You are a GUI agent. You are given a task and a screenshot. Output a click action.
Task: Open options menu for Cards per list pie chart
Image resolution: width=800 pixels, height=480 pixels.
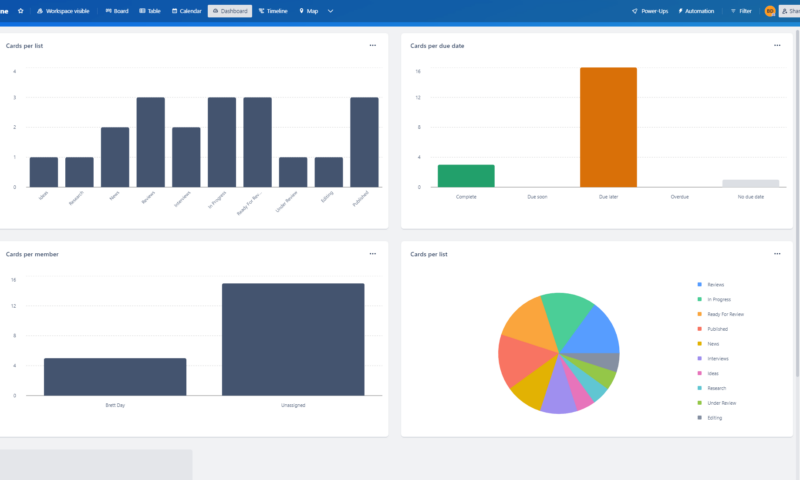tap(777, 254)
